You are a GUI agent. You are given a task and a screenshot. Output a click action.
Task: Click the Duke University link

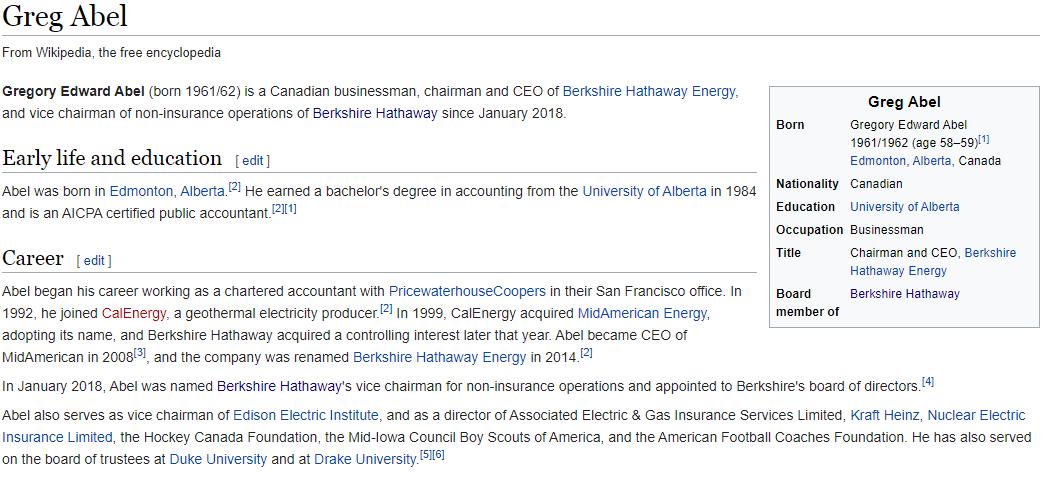pos(218,459)
